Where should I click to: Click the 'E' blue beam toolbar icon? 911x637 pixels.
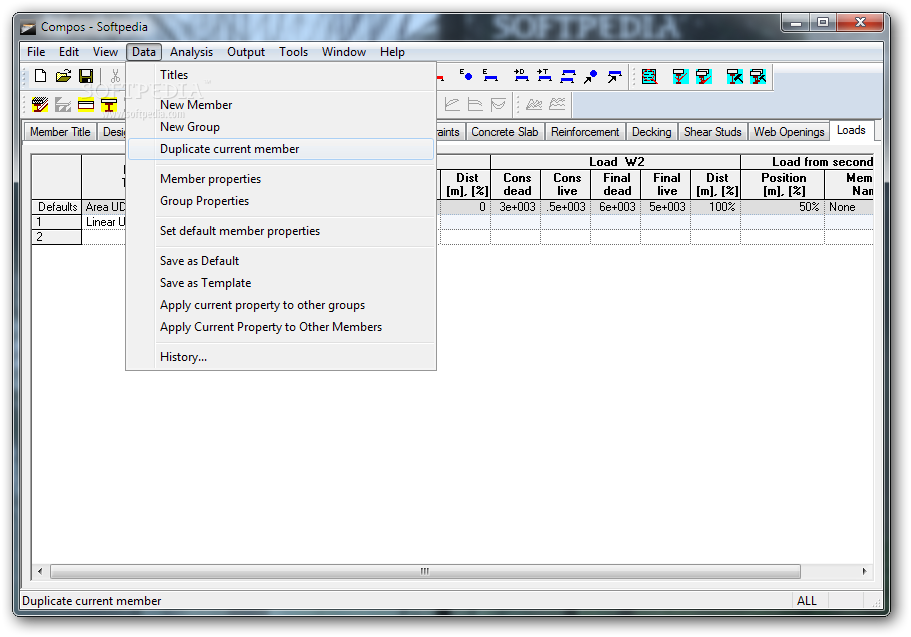[490, 76]
